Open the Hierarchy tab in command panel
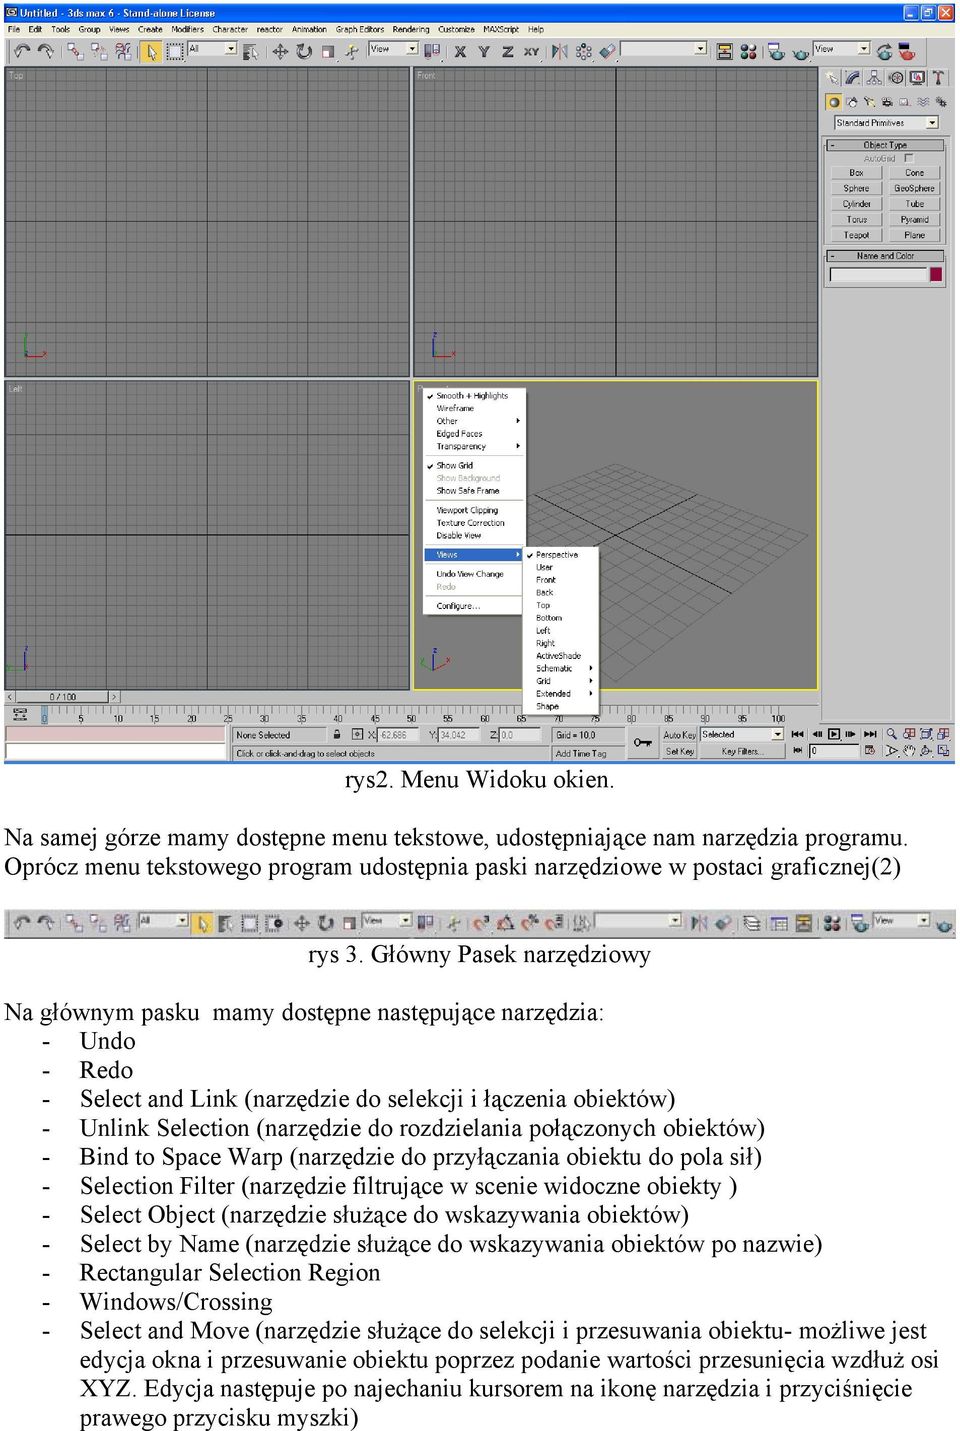This screenshot has width=960, height=1431. tap(874, 77)
